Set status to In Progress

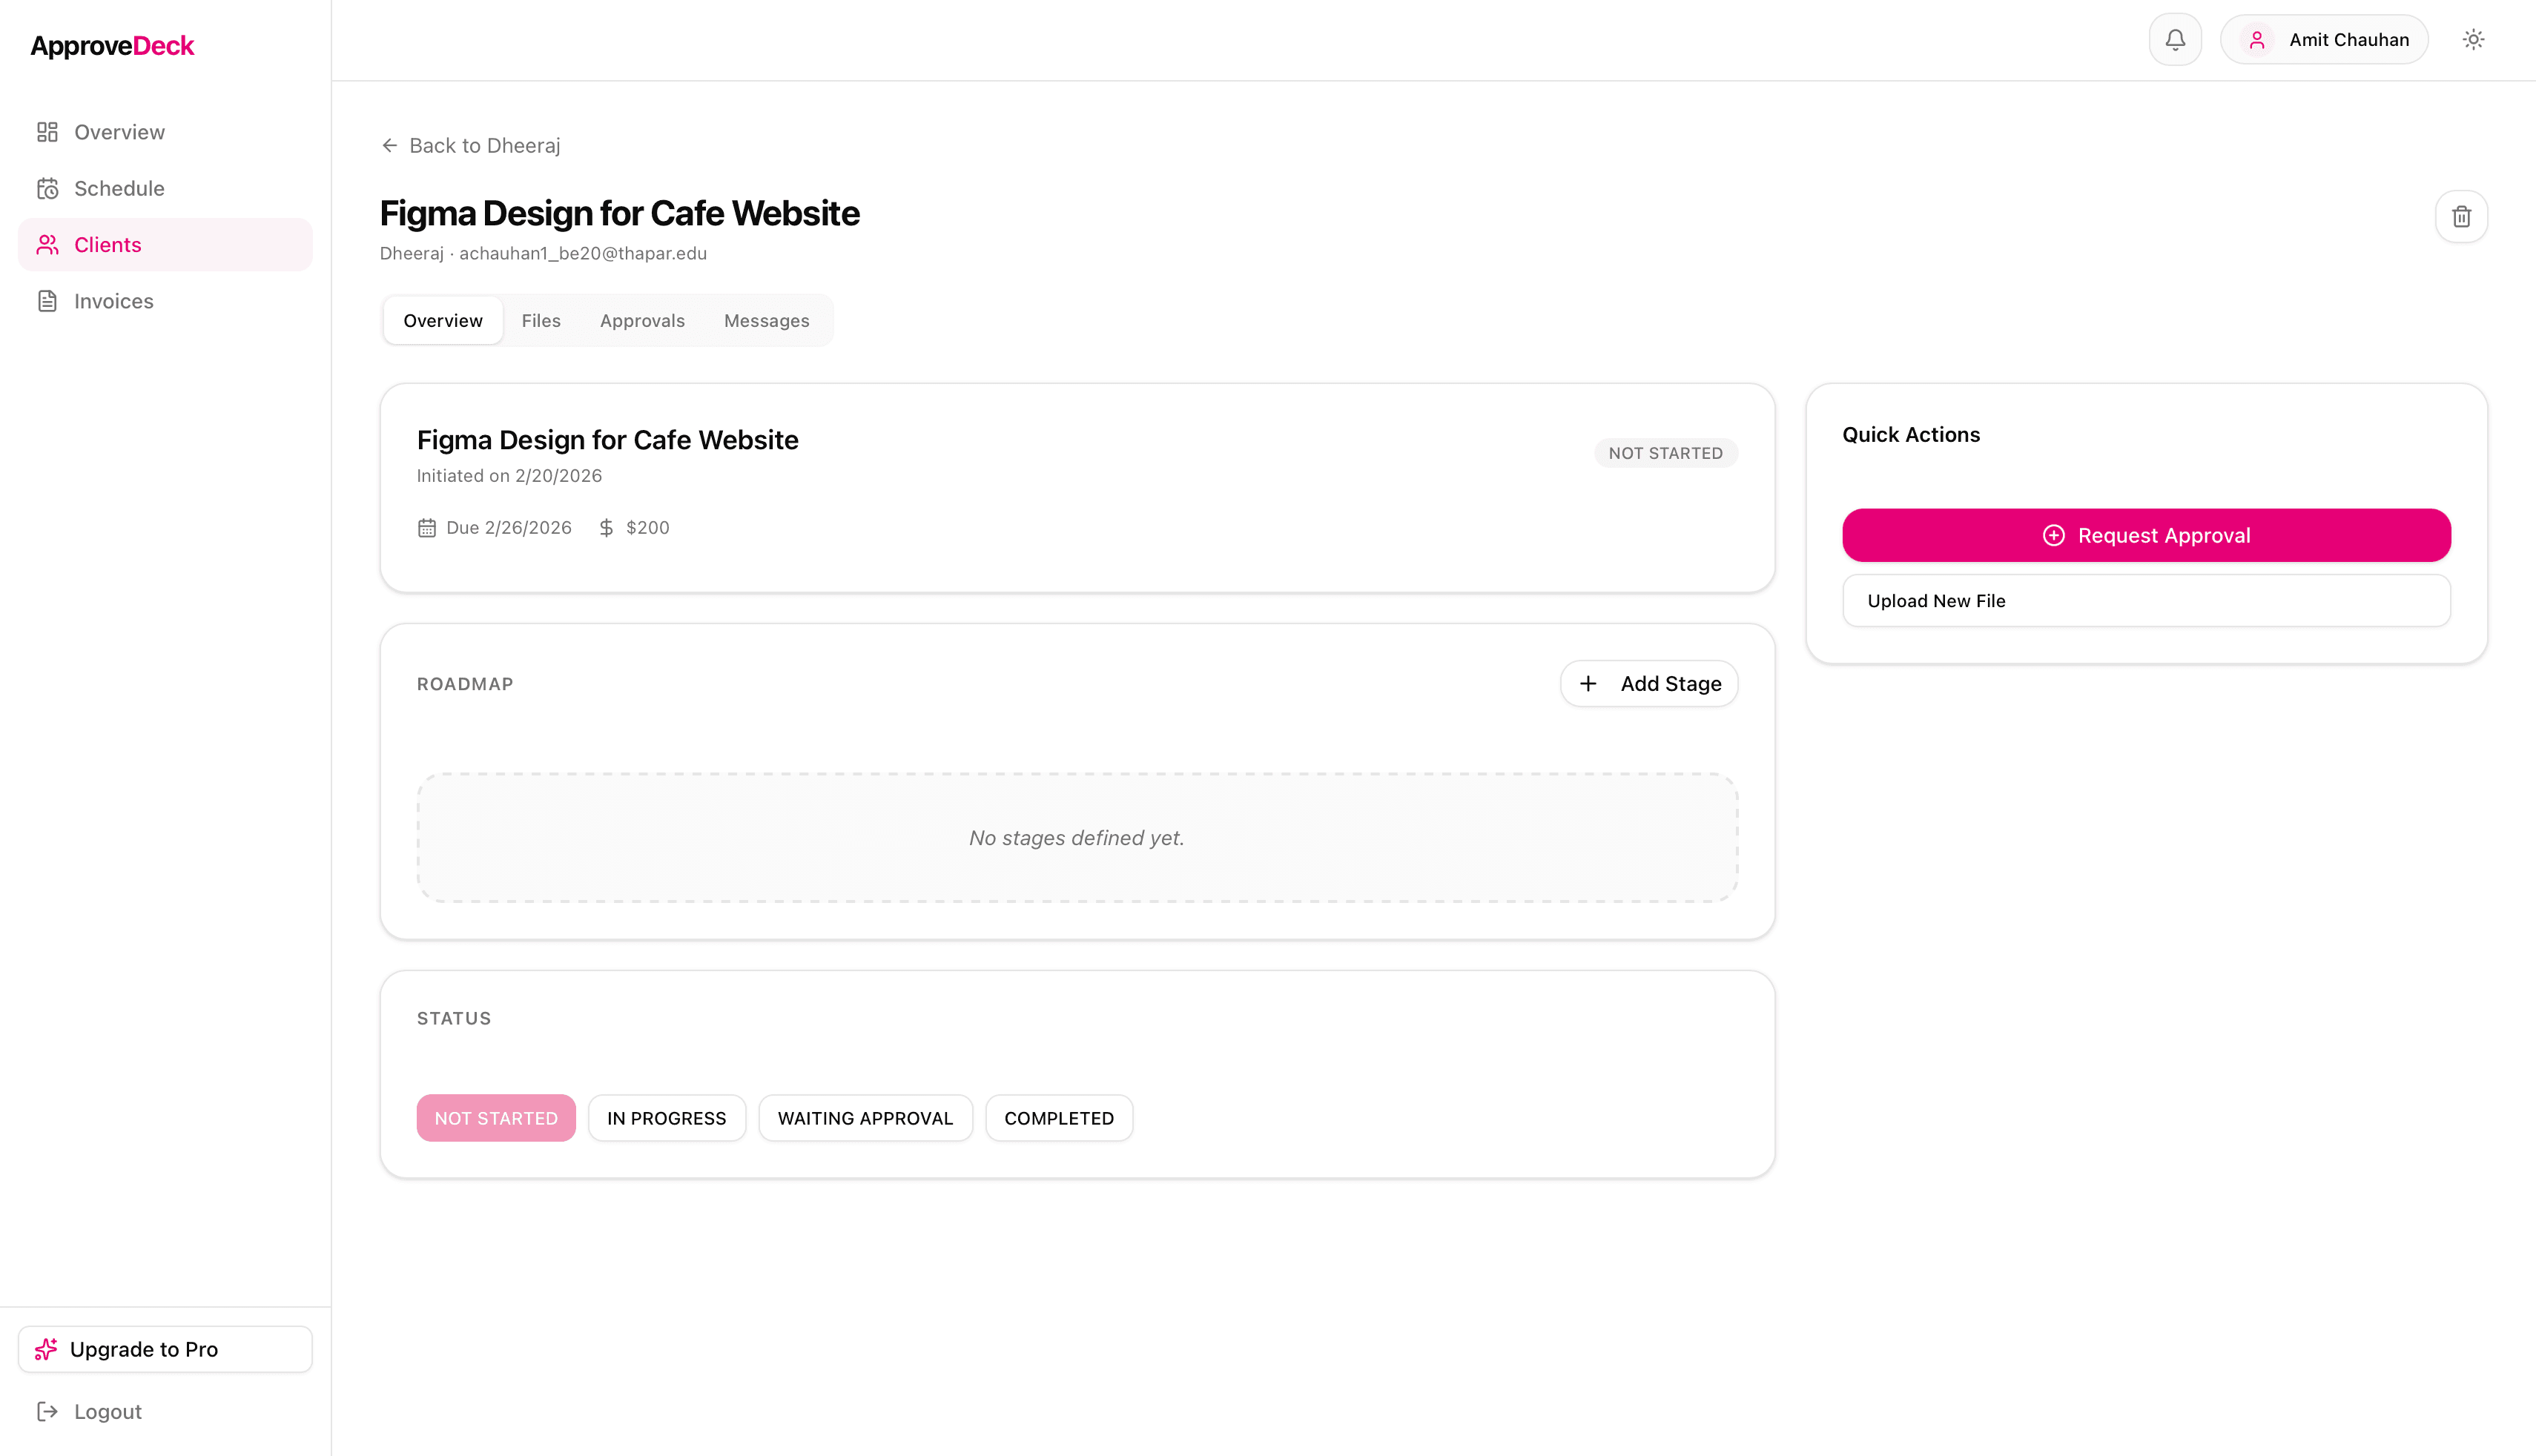tap(666, 1118)
